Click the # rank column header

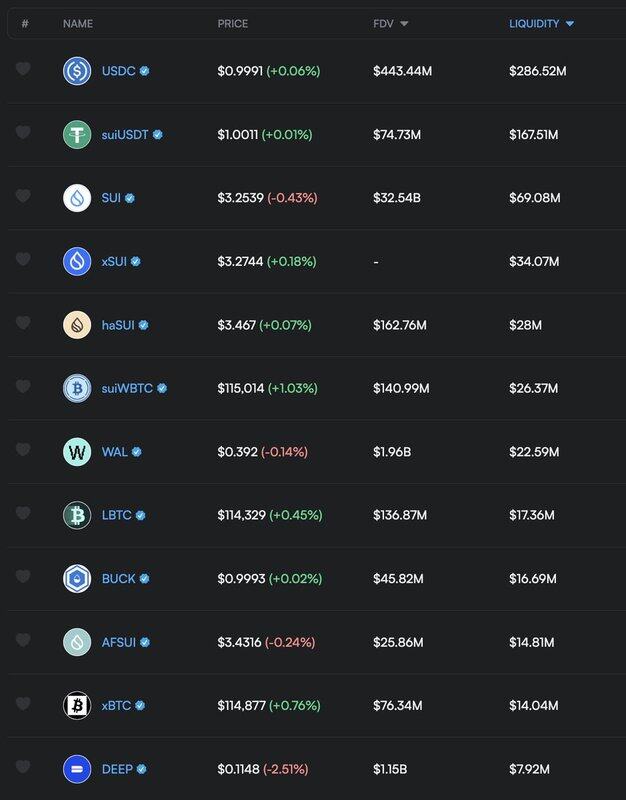click(25, 24)
